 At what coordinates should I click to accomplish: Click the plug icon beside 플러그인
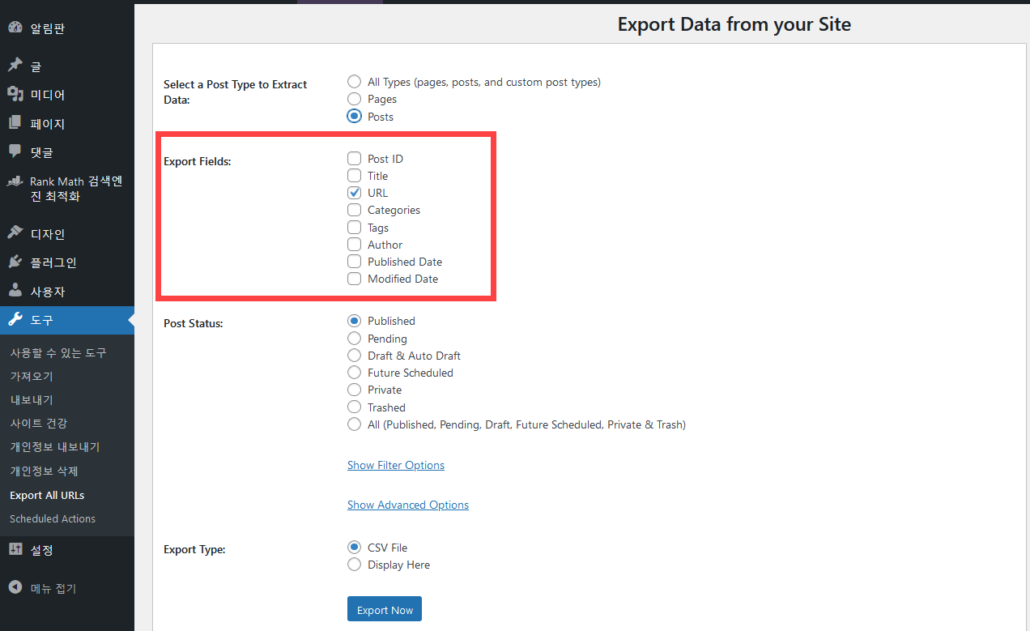click(x=15, y=262)
